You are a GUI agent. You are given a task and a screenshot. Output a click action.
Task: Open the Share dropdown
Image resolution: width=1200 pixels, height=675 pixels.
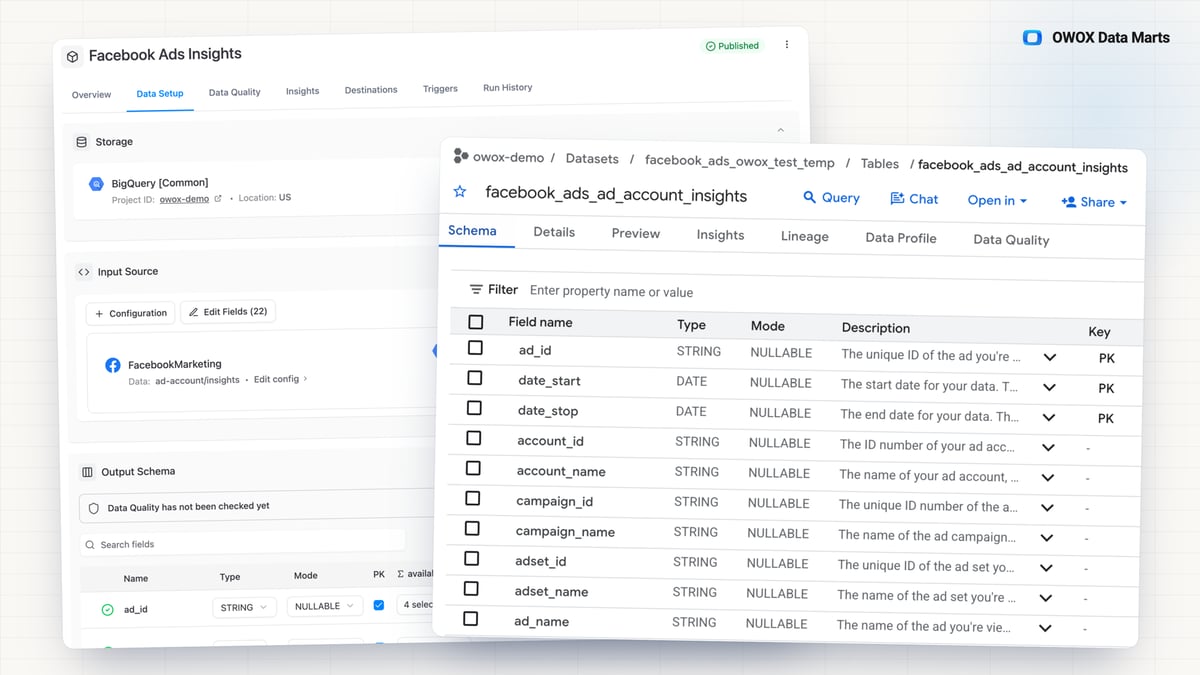pos(1094,202)
